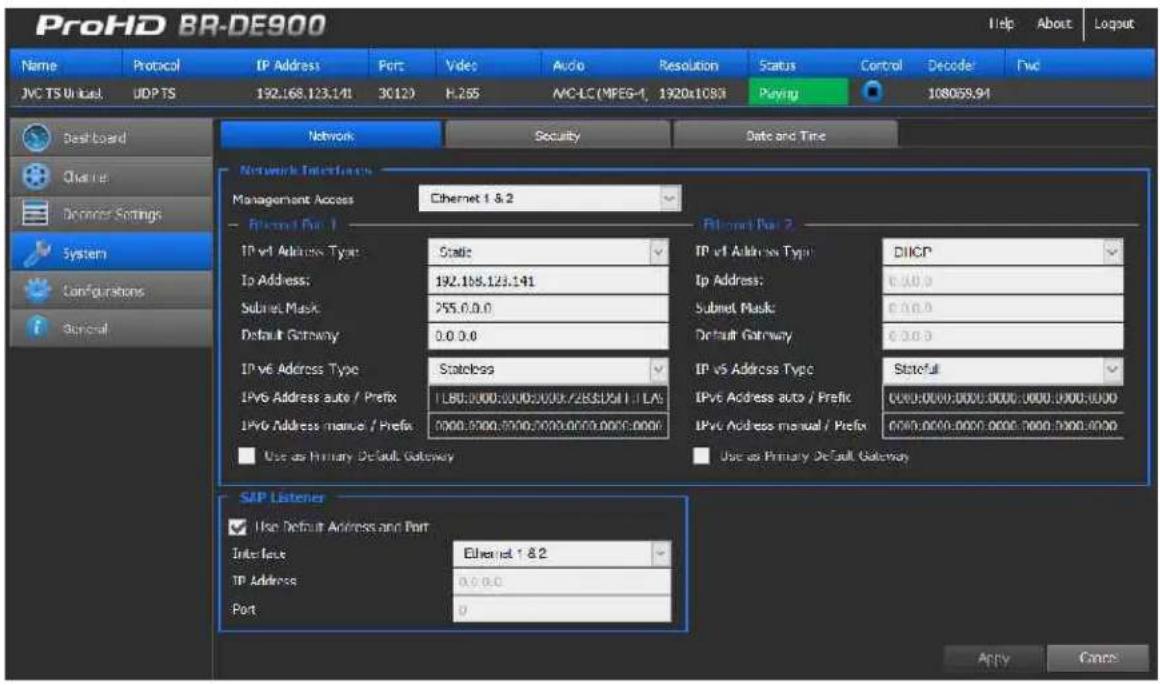Open Ethernet Port 2 IPv6 Address Type dropdown
This screenshot has height=685, width=1160.
pos(1002,369)
